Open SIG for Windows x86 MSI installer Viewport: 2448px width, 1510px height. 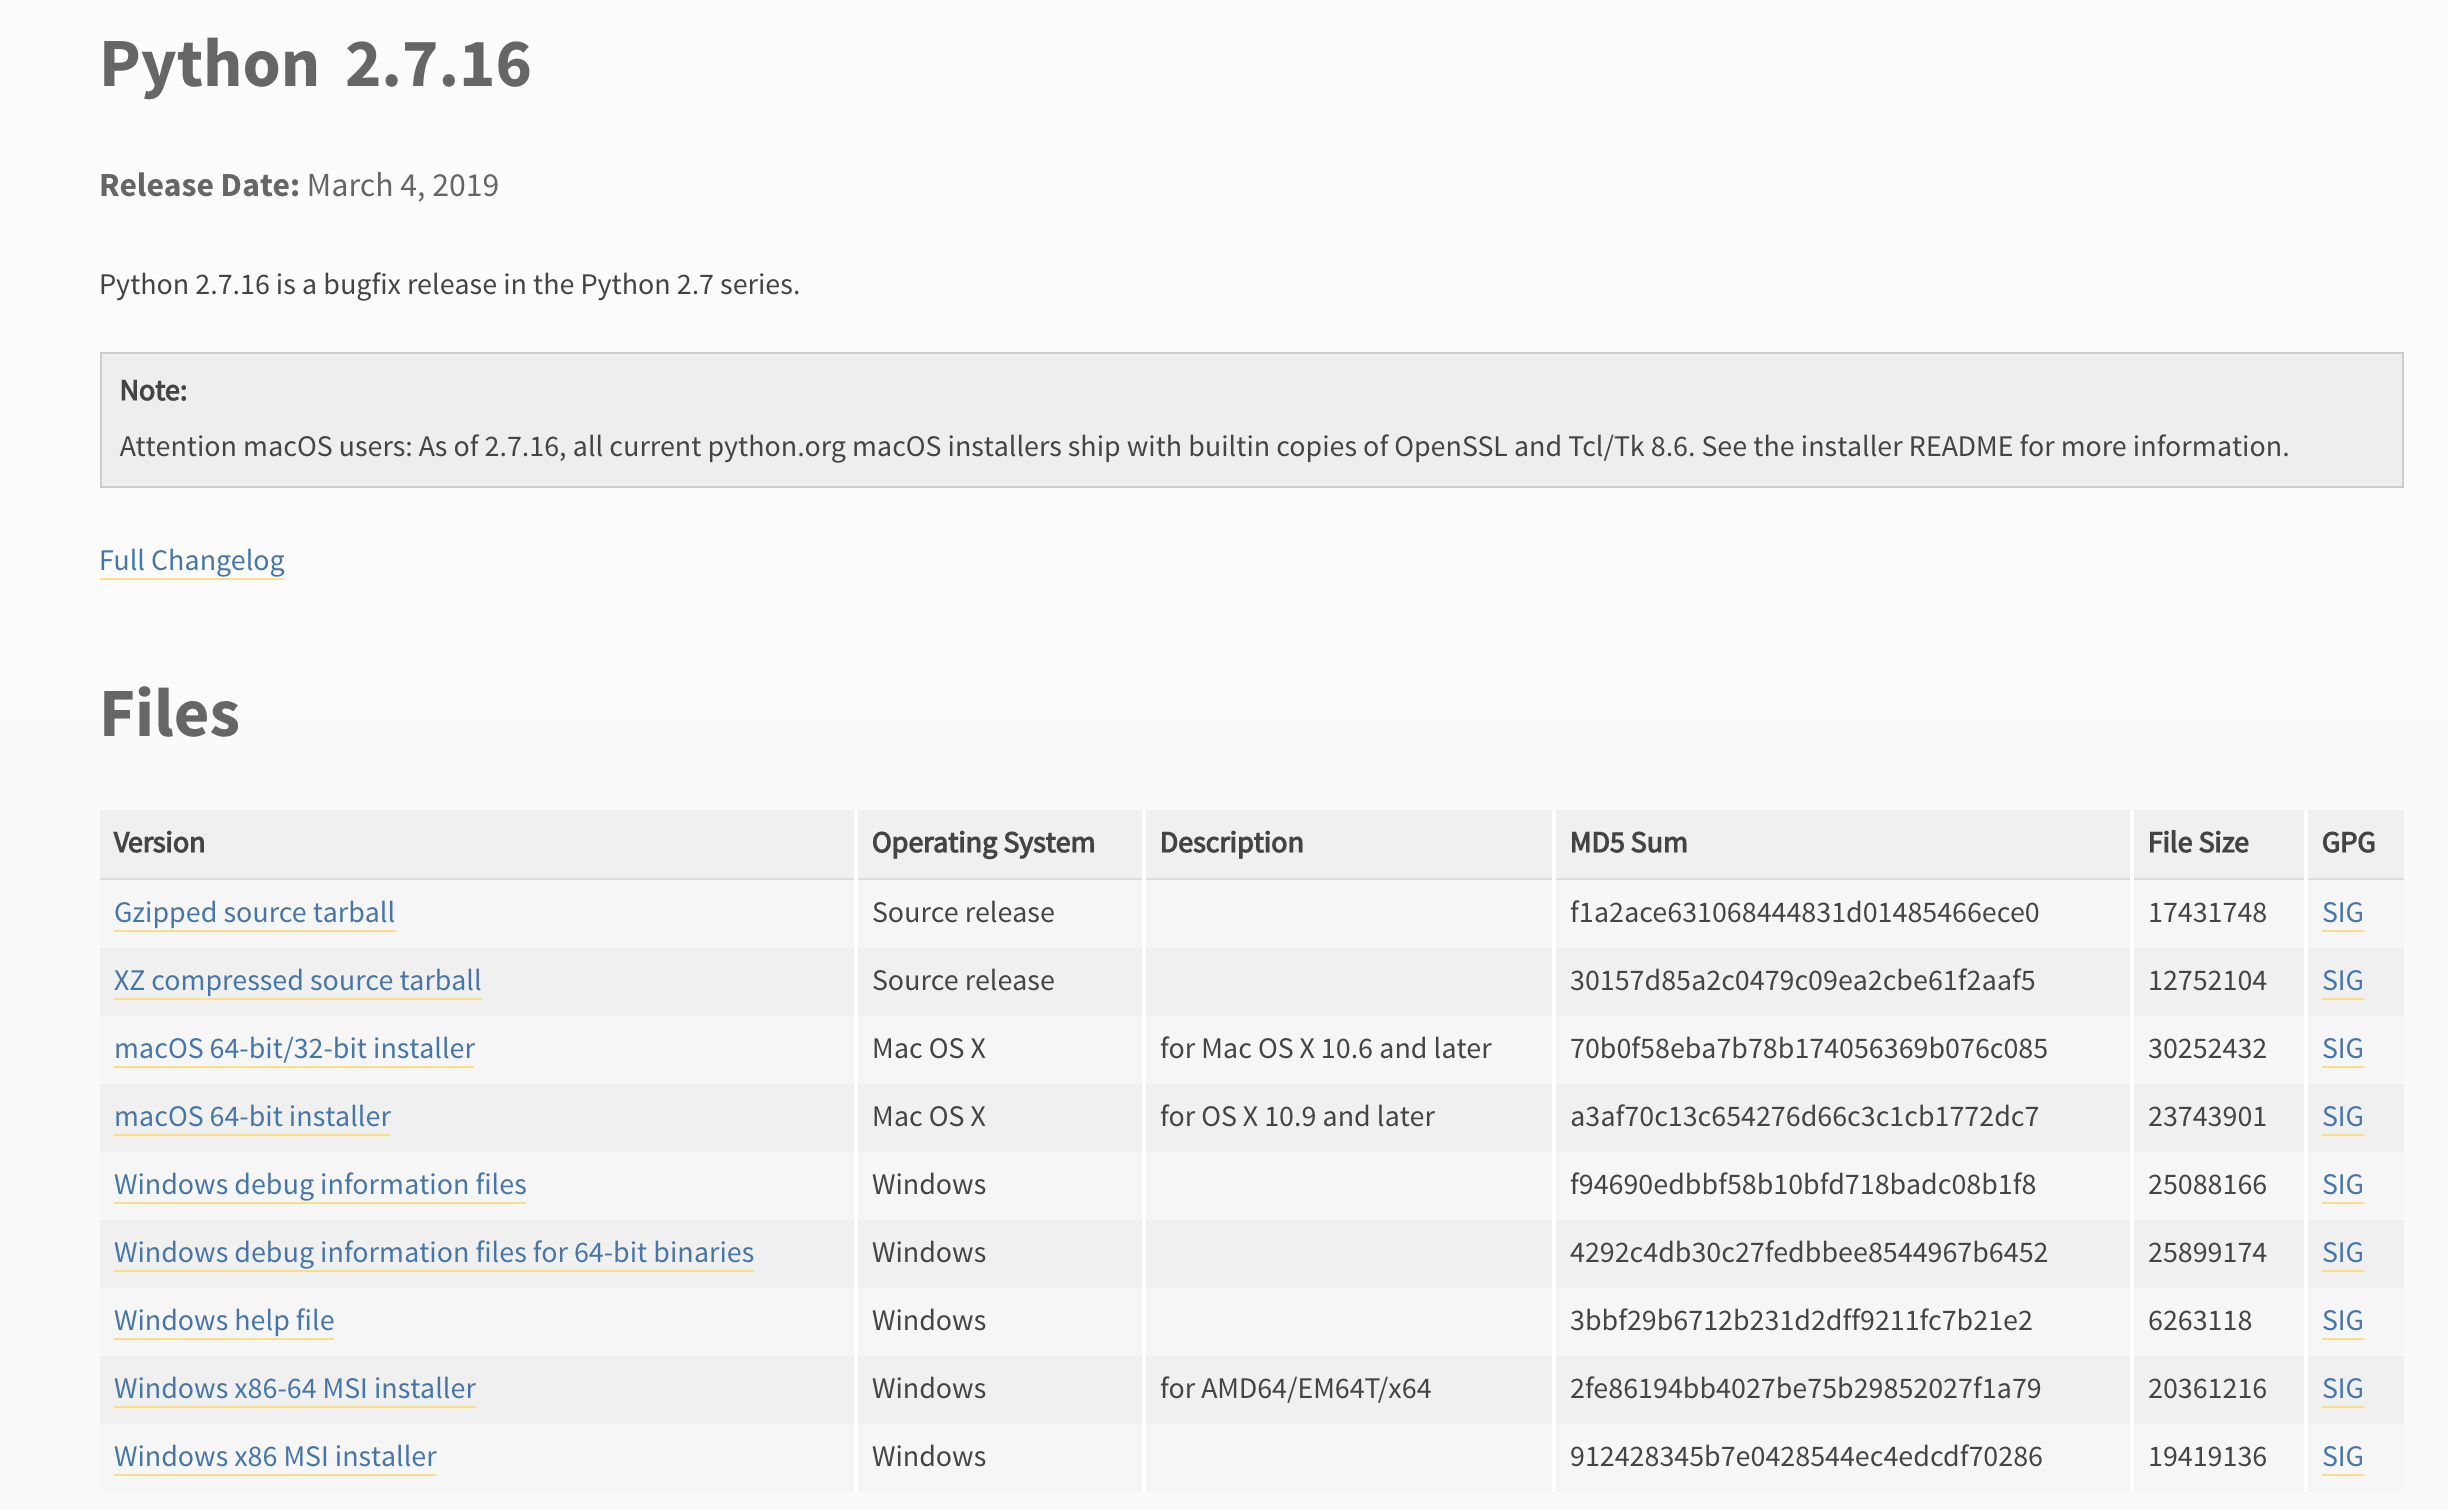2341,1456
